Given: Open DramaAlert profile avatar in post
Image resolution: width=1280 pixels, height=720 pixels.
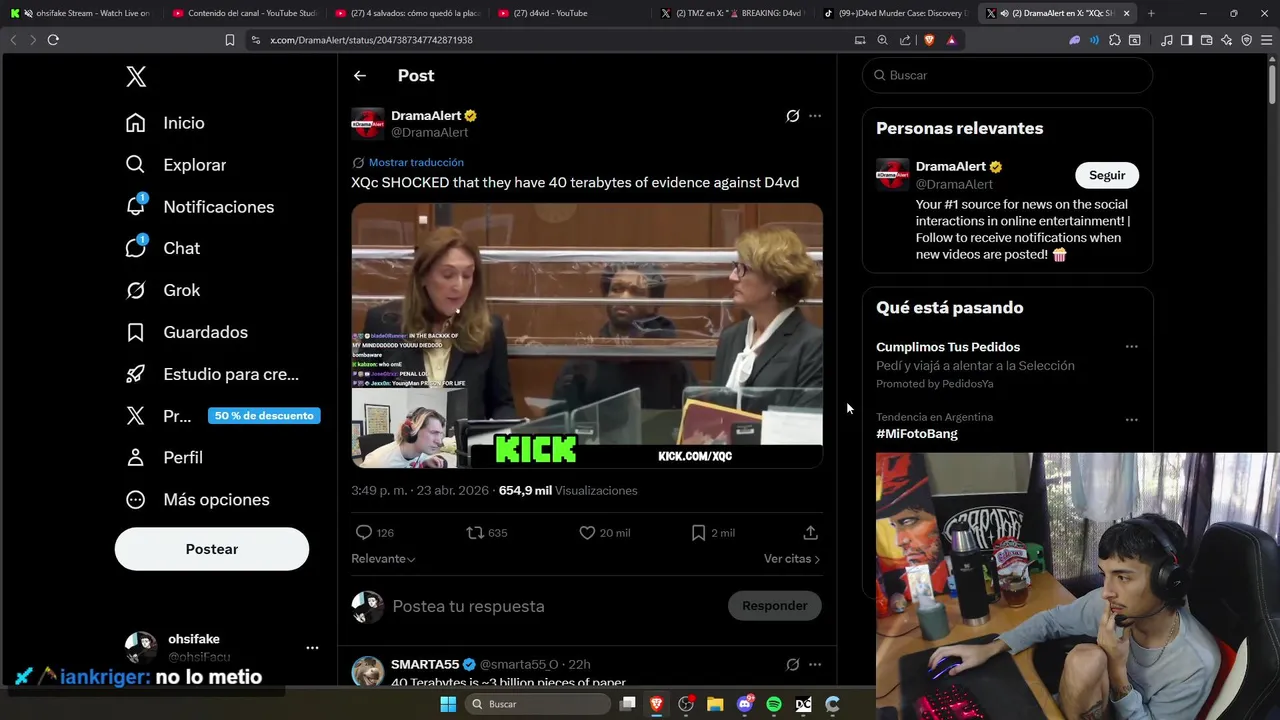Looking at the screenshot, I should coord(367,124).
